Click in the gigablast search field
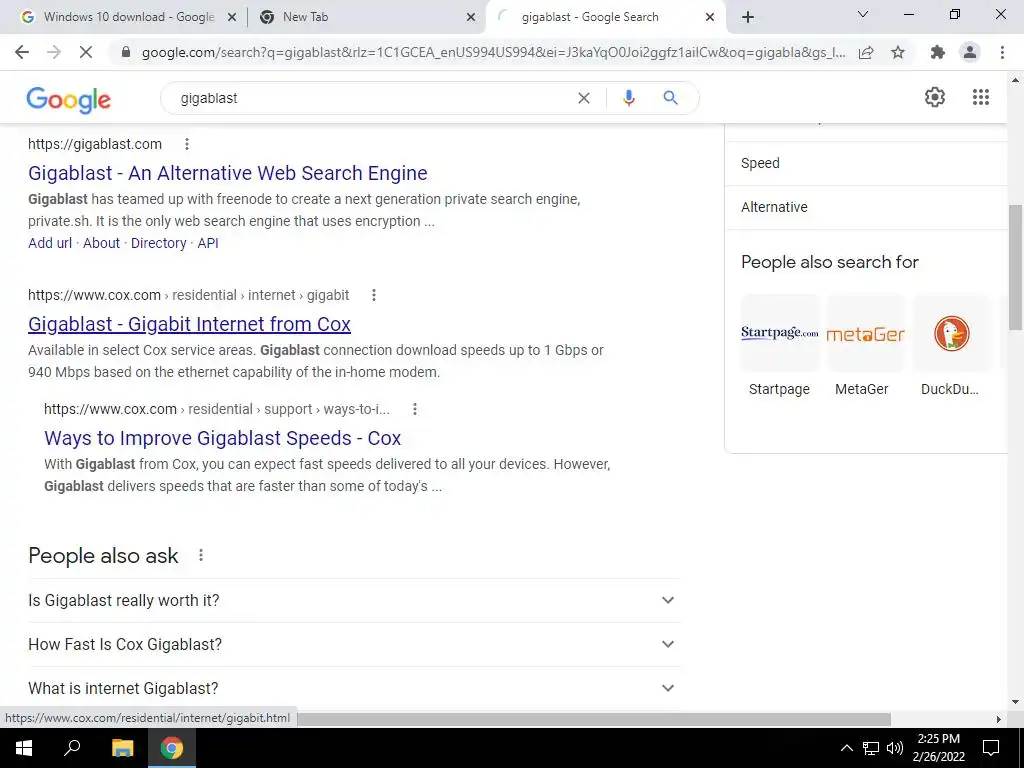The image size is (1024, 768). pos(372,98)
